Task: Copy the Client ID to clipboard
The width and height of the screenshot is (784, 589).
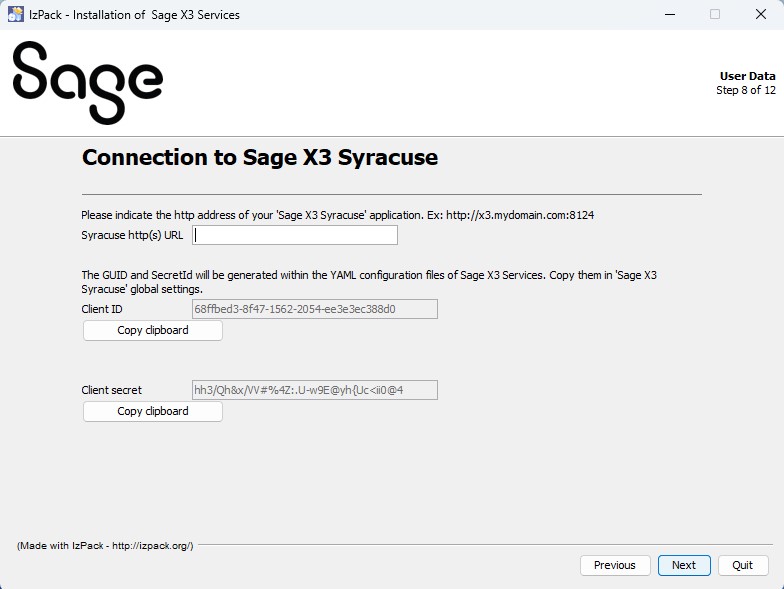Action: pos(153,330)
